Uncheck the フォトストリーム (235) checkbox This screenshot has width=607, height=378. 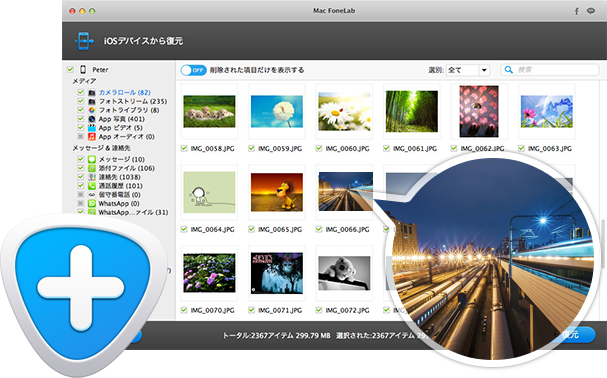pos(81,101)
